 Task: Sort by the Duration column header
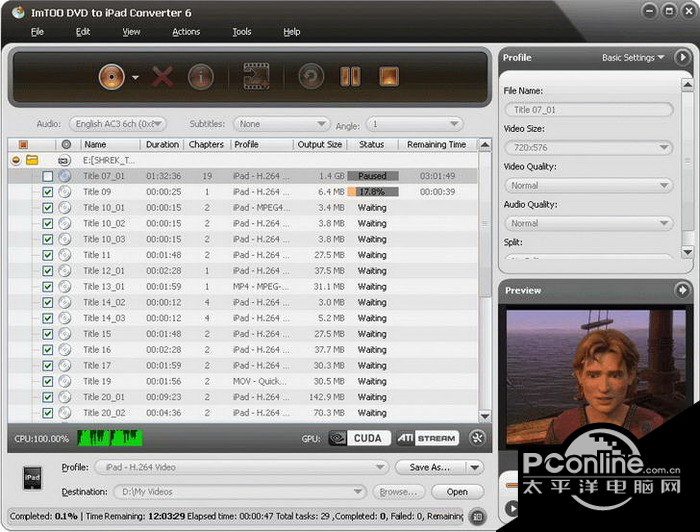(162, 144)
